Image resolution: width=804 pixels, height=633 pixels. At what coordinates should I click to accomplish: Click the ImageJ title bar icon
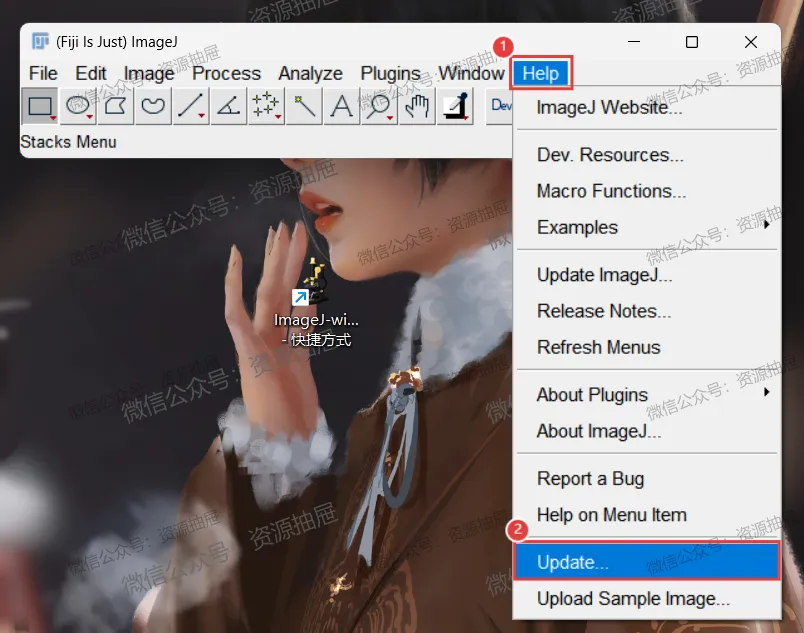40,41
